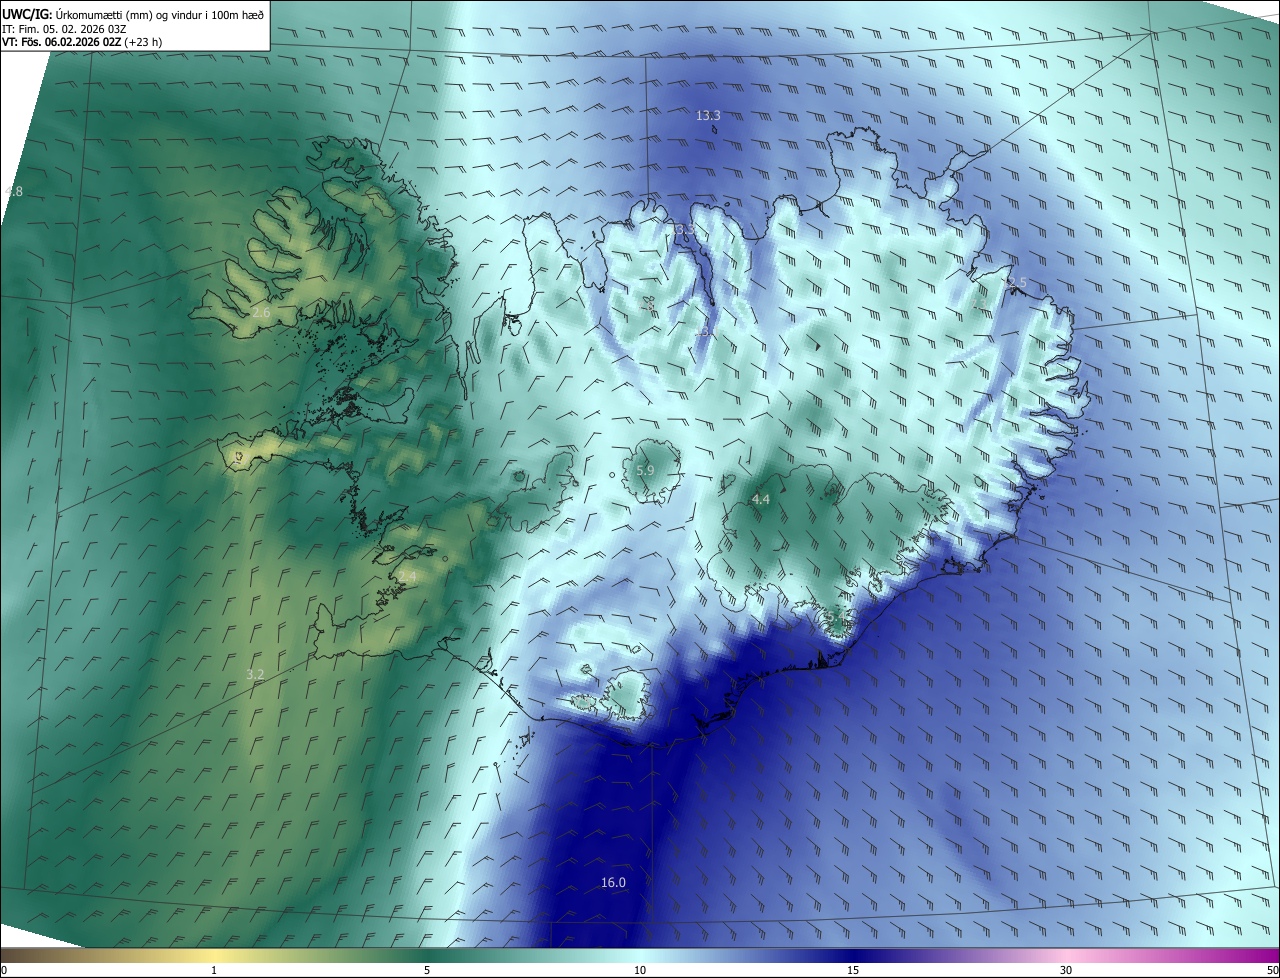Click the dark navy segment of the colour bar near 15

[x=853, y=955]
